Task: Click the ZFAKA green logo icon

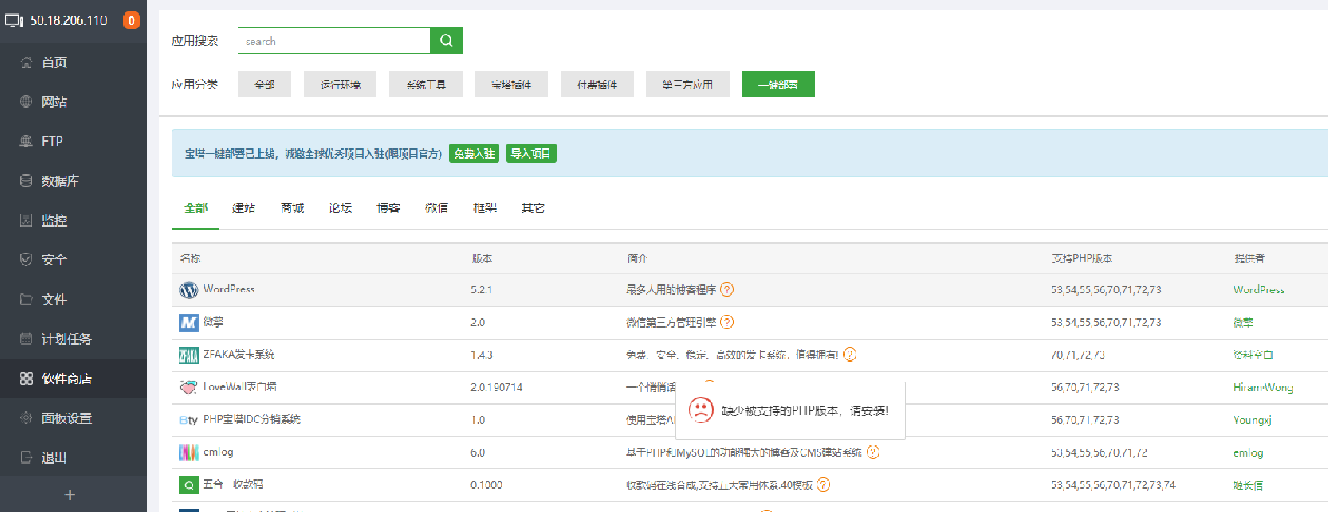Action: (x=189, y=355)
